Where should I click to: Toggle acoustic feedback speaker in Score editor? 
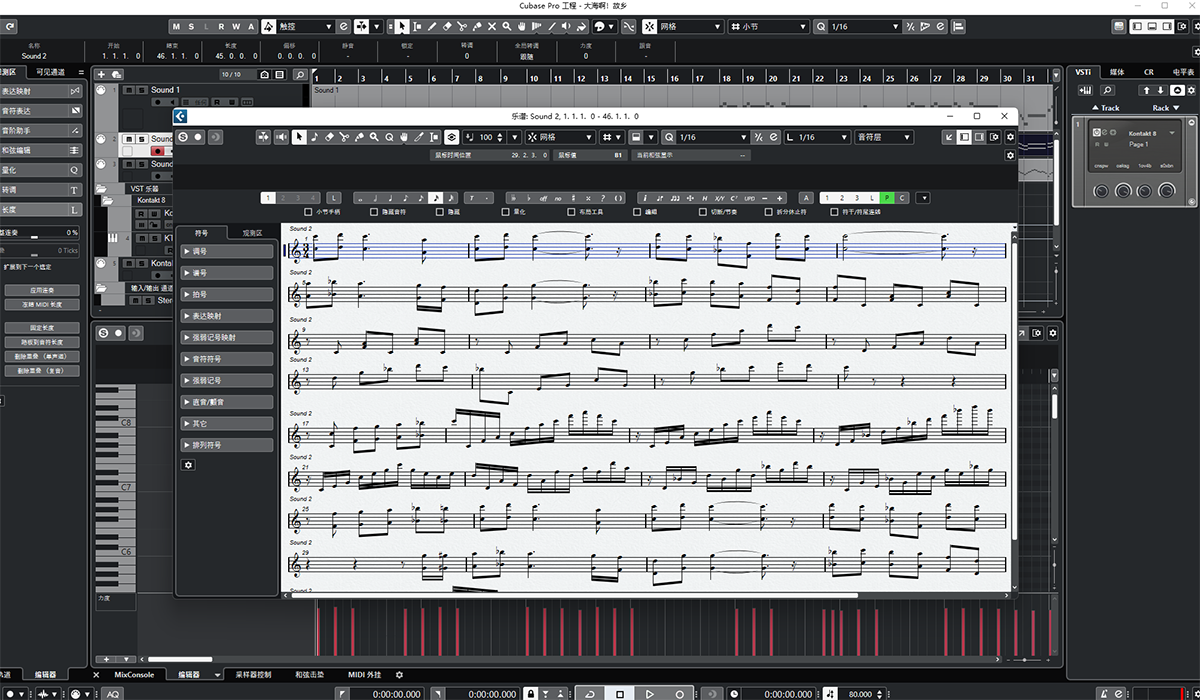tap(282, 137)
